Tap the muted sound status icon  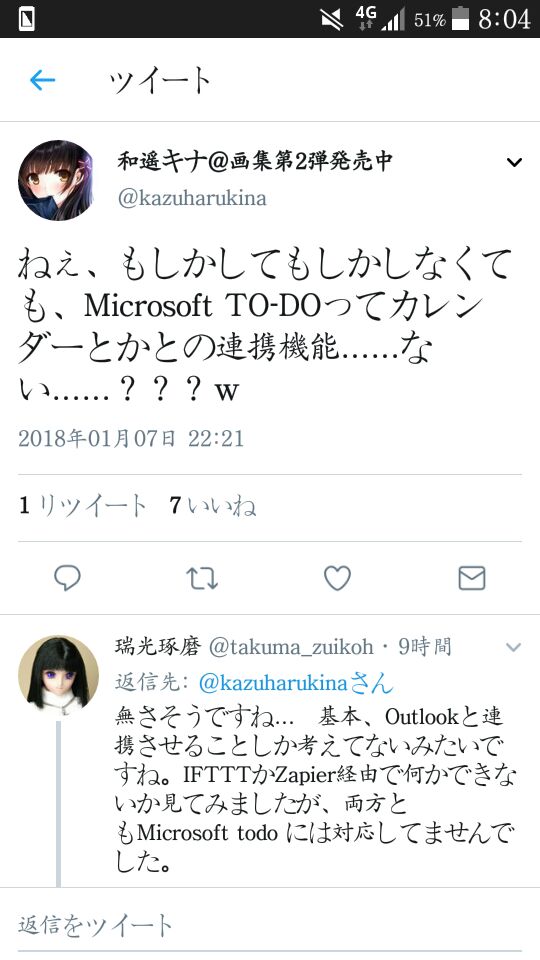(x=332, y=20)
